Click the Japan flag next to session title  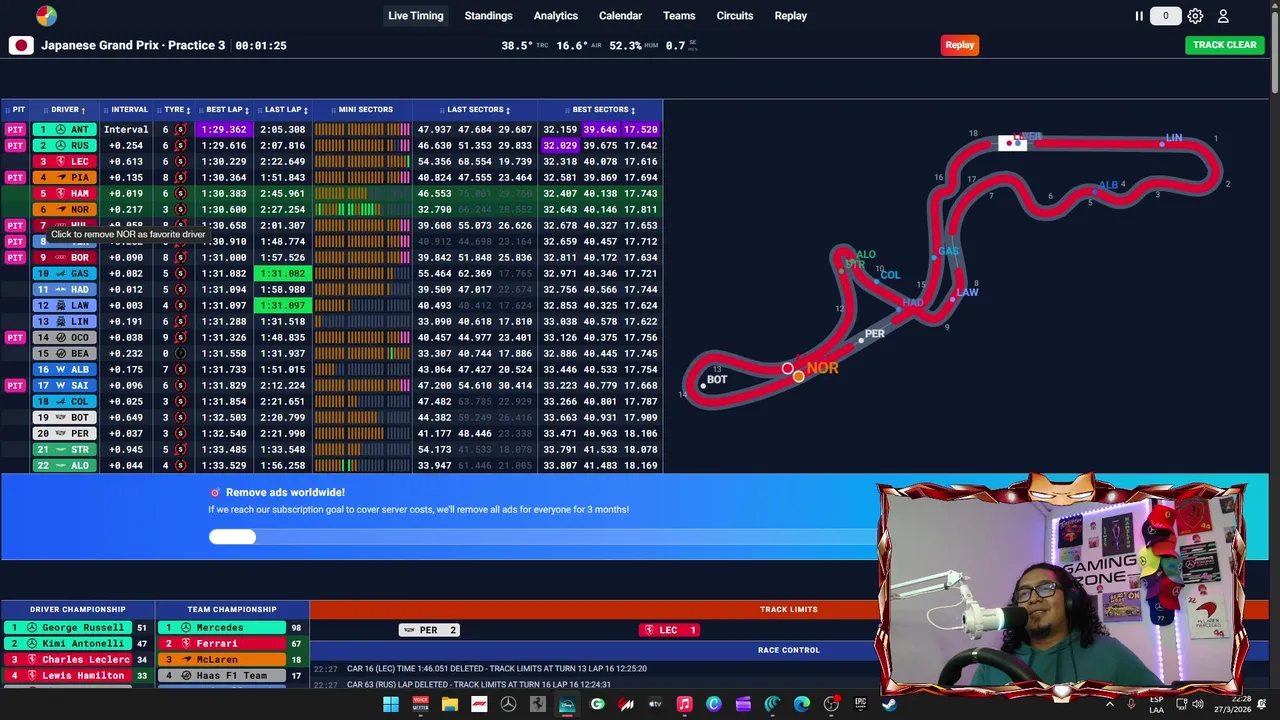coord(21,45)
